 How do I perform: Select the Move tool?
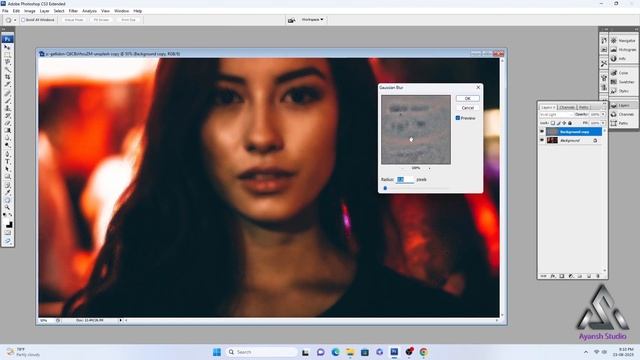[7, 47]
